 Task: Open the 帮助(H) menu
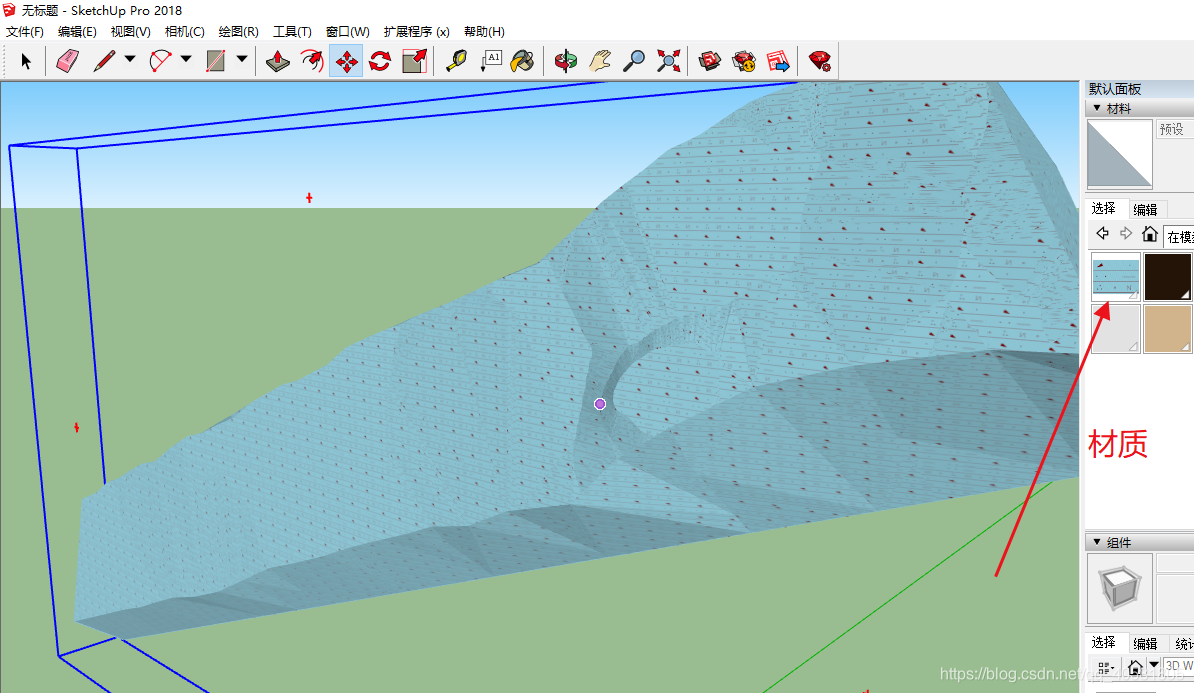[484, 31]
